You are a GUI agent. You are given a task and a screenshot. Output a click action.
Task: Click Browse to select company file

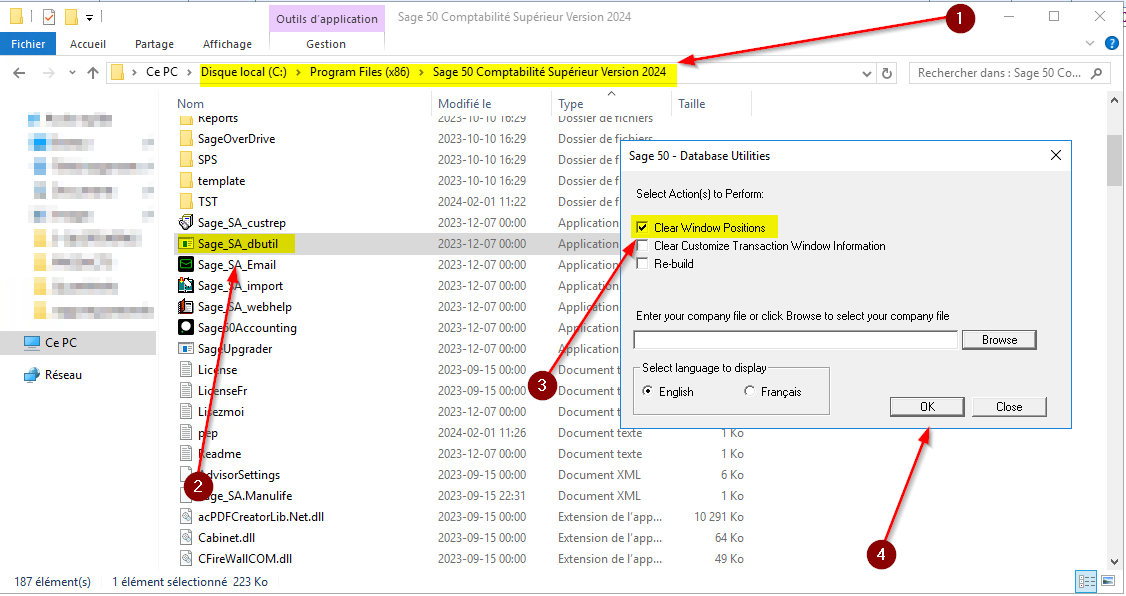tap(999, 340)
